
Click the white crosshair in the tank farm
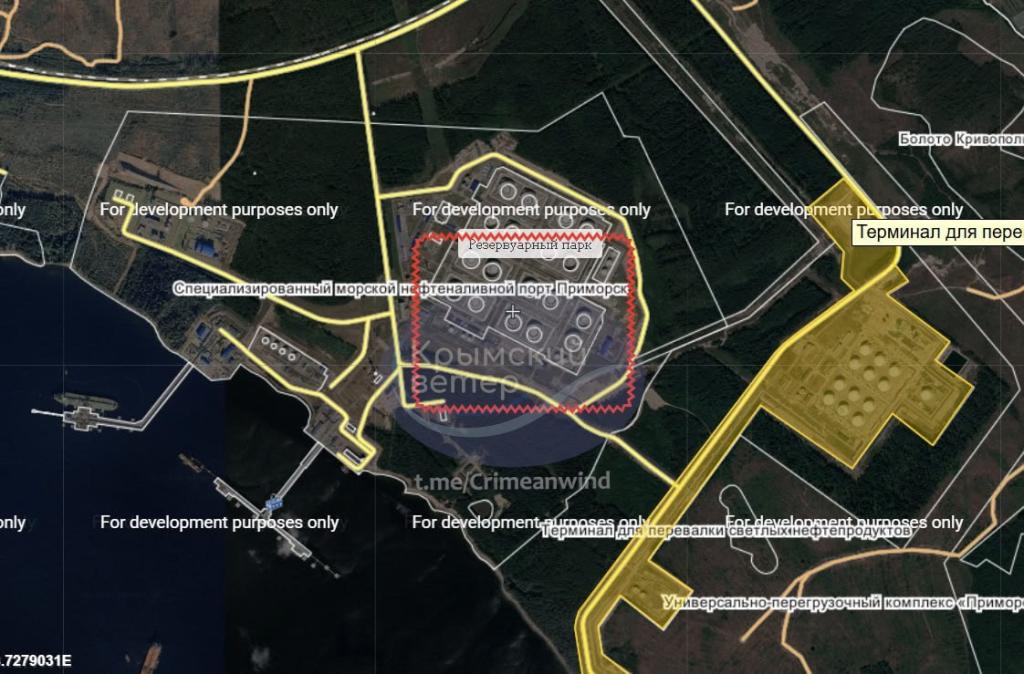[x=514, y=313]
